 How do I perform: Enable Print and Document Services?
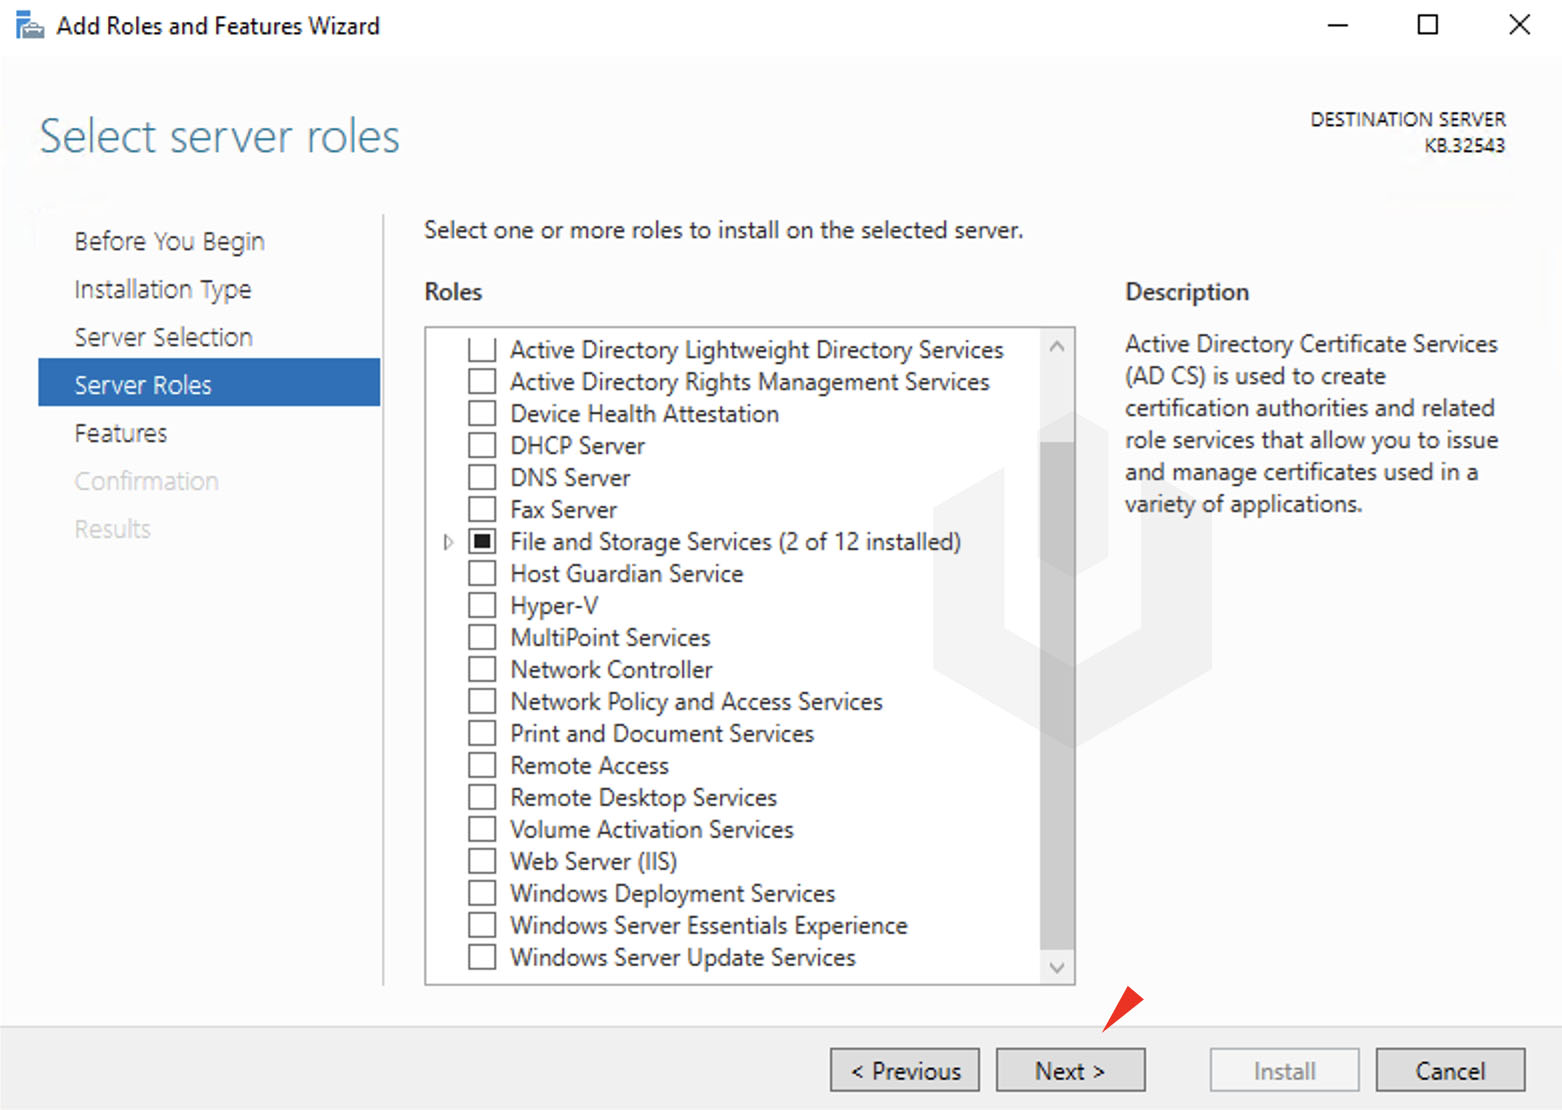(x=482, y=733)
